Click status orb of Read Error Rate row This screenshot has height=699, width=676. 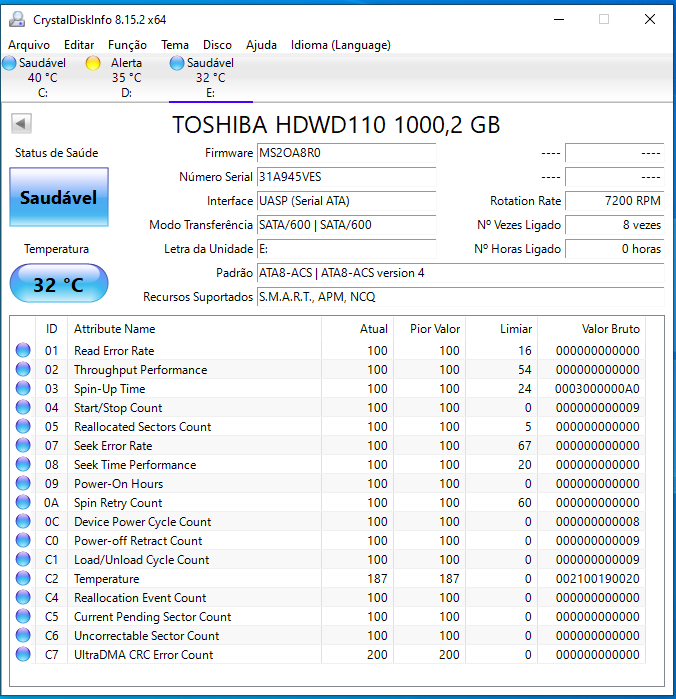point(23,350)
